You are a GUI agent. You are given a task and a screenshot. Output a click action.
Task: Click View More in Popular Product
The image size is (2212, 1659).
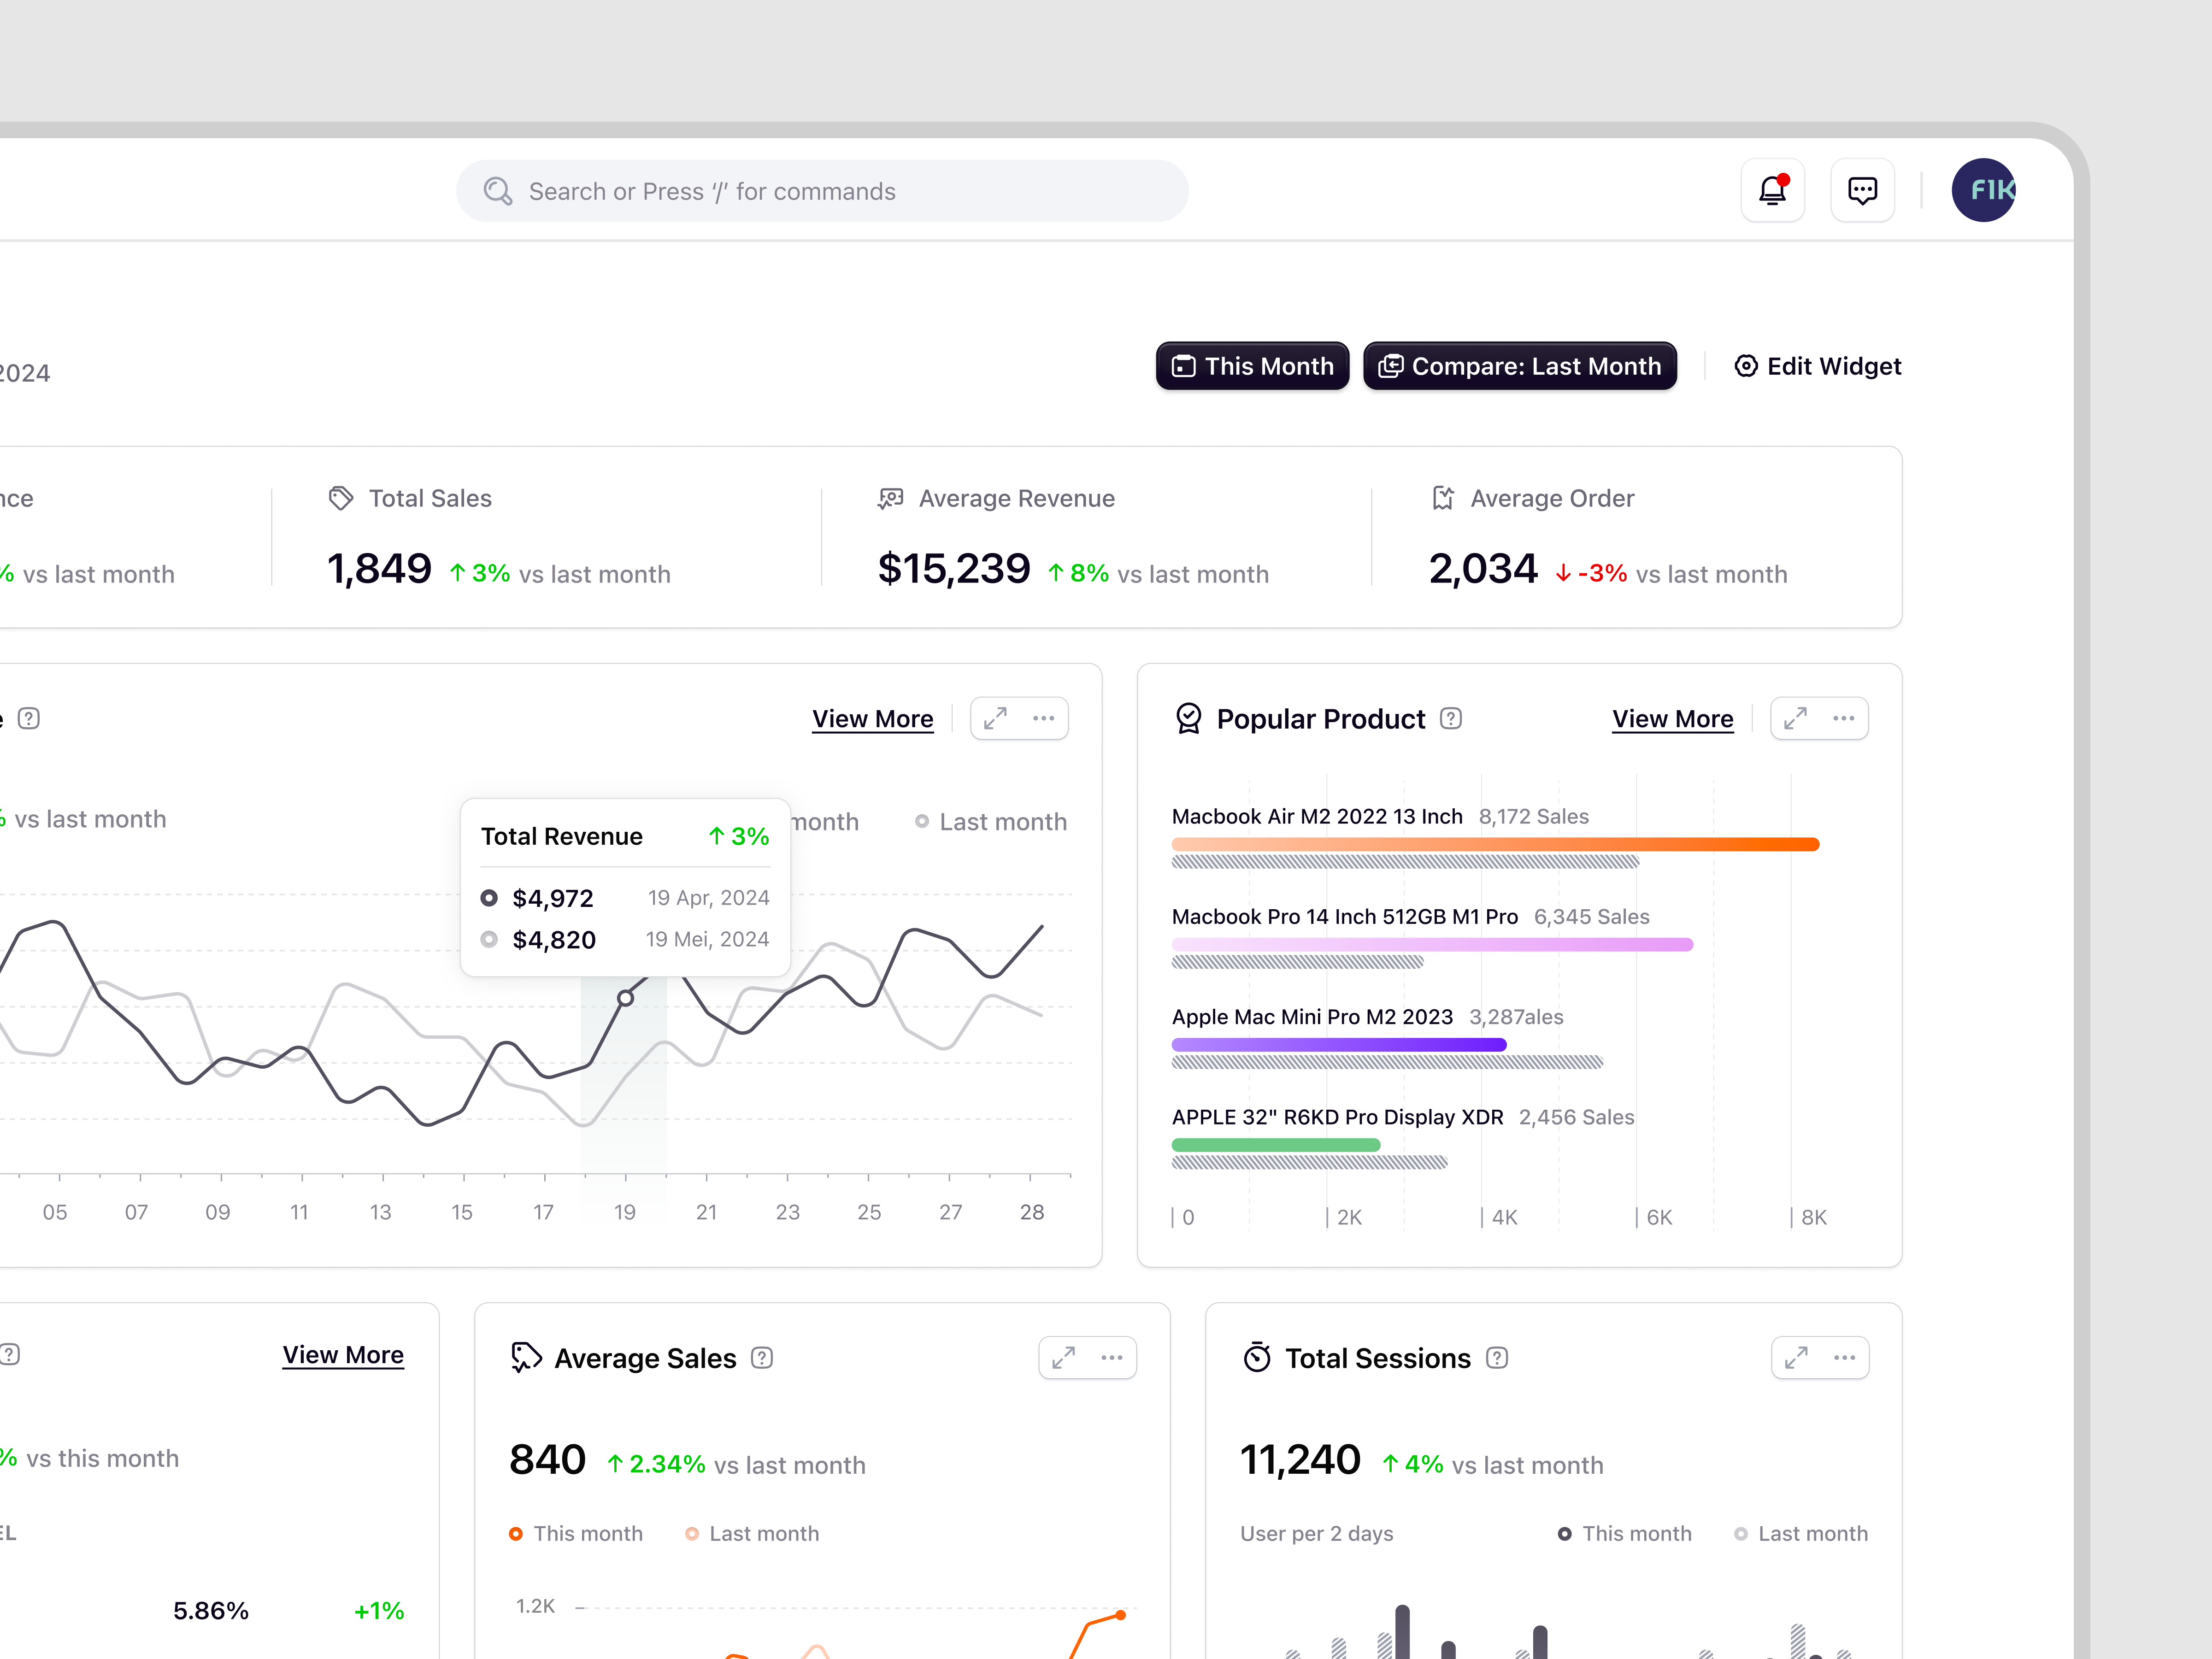(1672, 718)
